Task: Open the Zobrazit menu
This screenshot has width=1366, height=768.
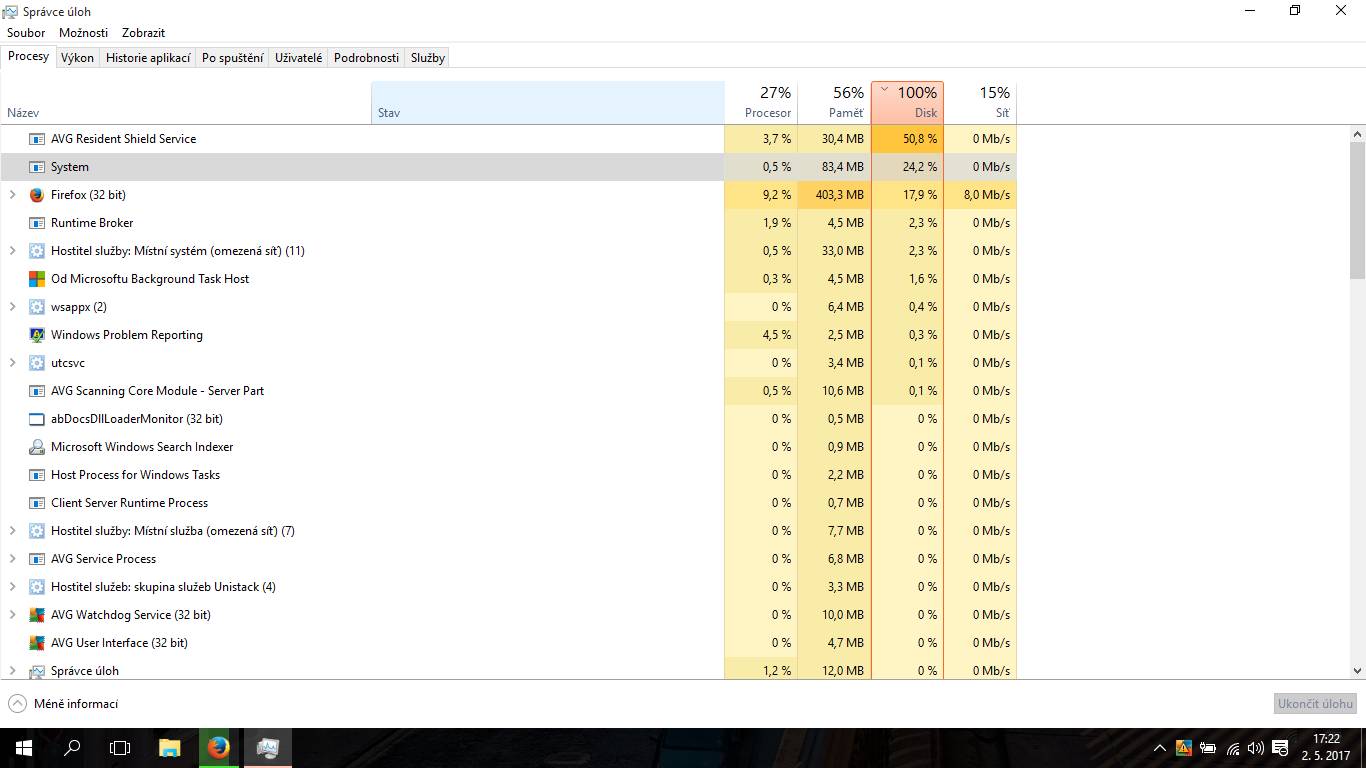Action: [143, 33]
